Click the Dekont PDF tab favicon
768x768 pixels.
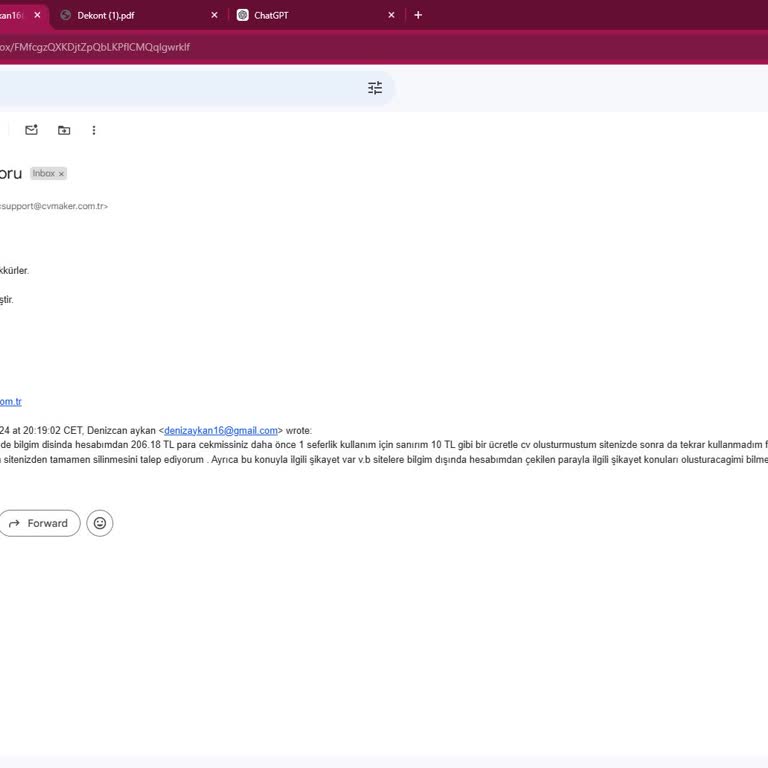tap(66, 15)
